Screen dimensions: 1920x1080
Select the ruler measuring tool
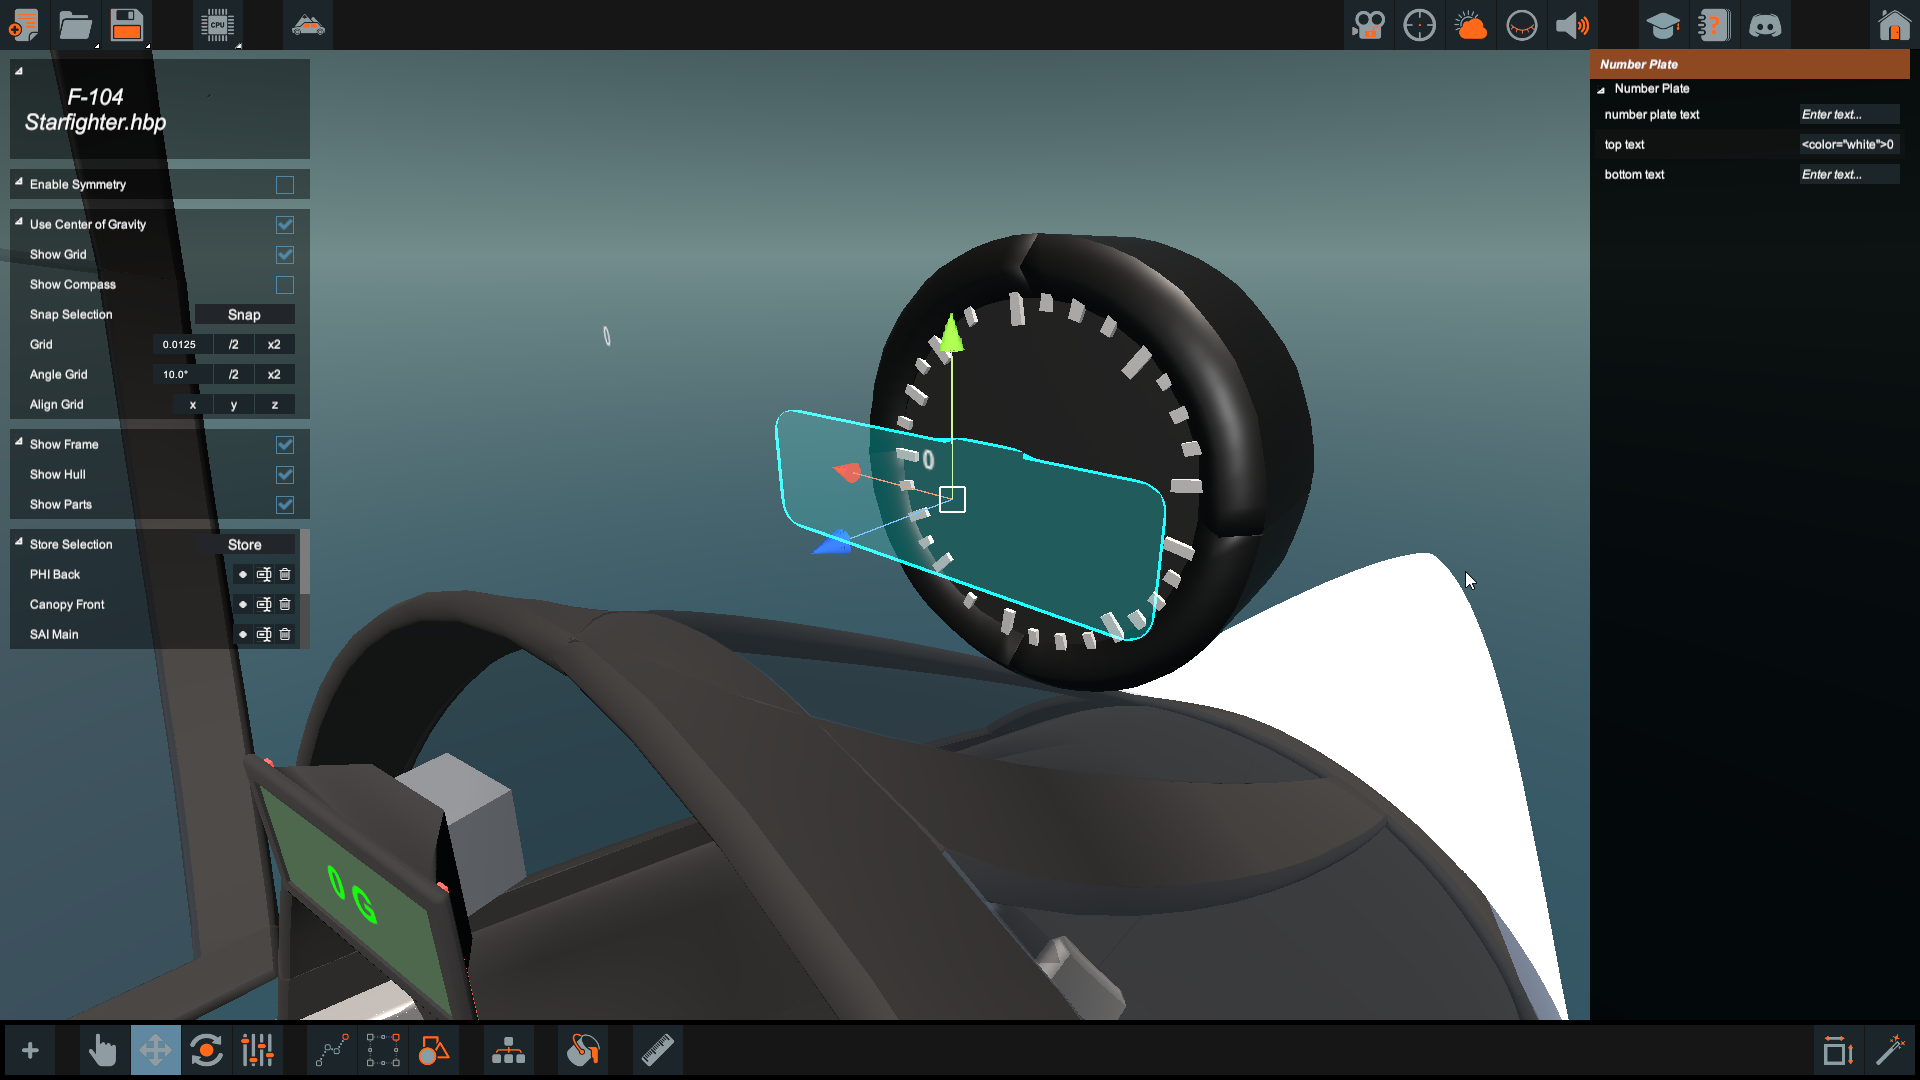(x=657, y=1050)
